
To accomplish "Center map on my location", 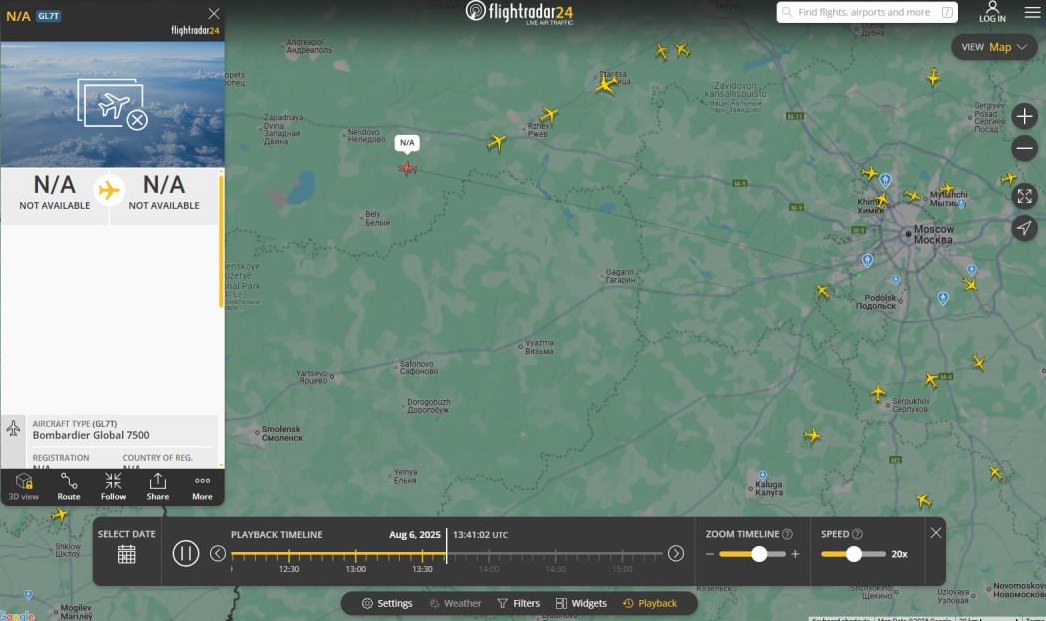I will click(1024, 228).
